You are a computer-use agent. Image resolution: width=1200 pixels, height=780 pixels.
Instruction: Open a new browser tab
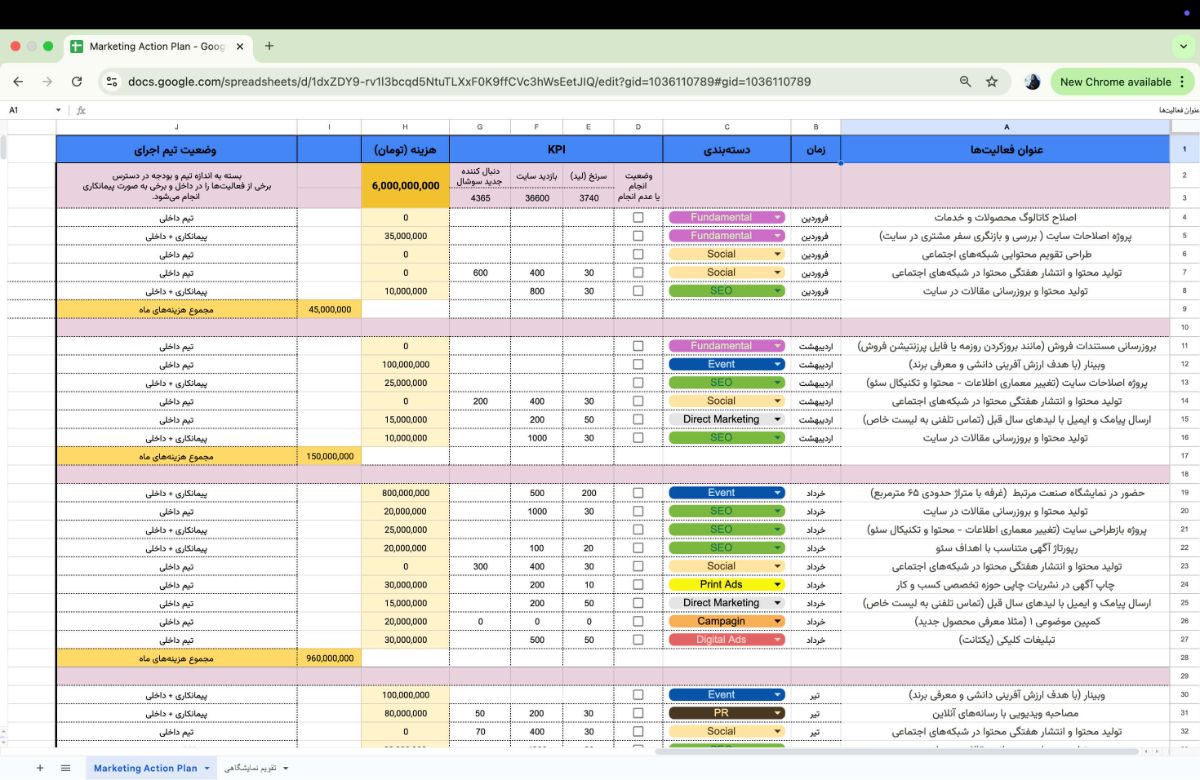pyautogui.click(x=269, y=46)
